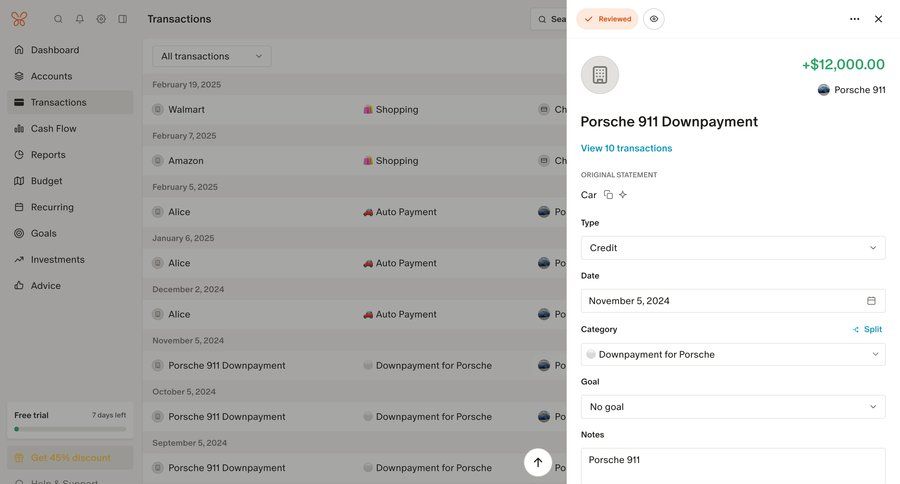Click the Porsche 911 Downpayment title
This screenshot has width=900, height=484.
pos(669,122)
